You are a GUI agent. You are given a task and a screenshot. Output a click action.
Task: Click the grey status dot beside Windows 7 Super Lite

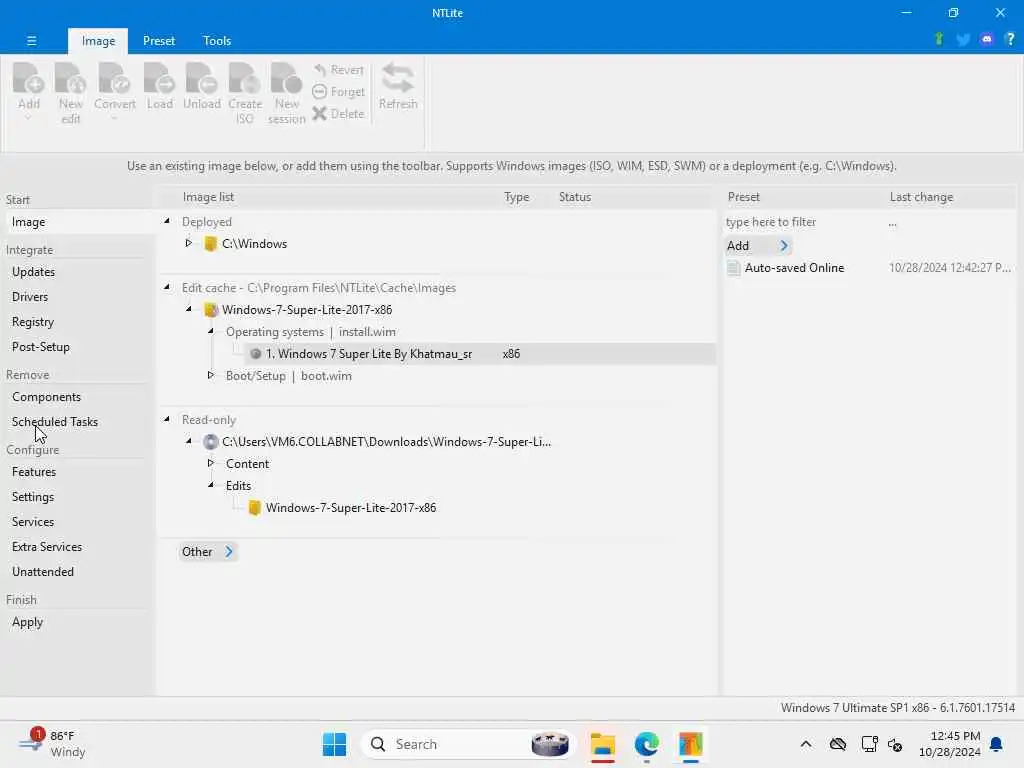pos(255,354)
